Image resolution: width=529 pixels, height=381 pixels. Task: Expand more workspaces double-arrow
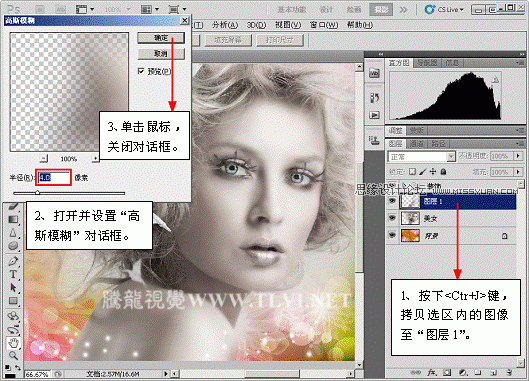(403, 9)
